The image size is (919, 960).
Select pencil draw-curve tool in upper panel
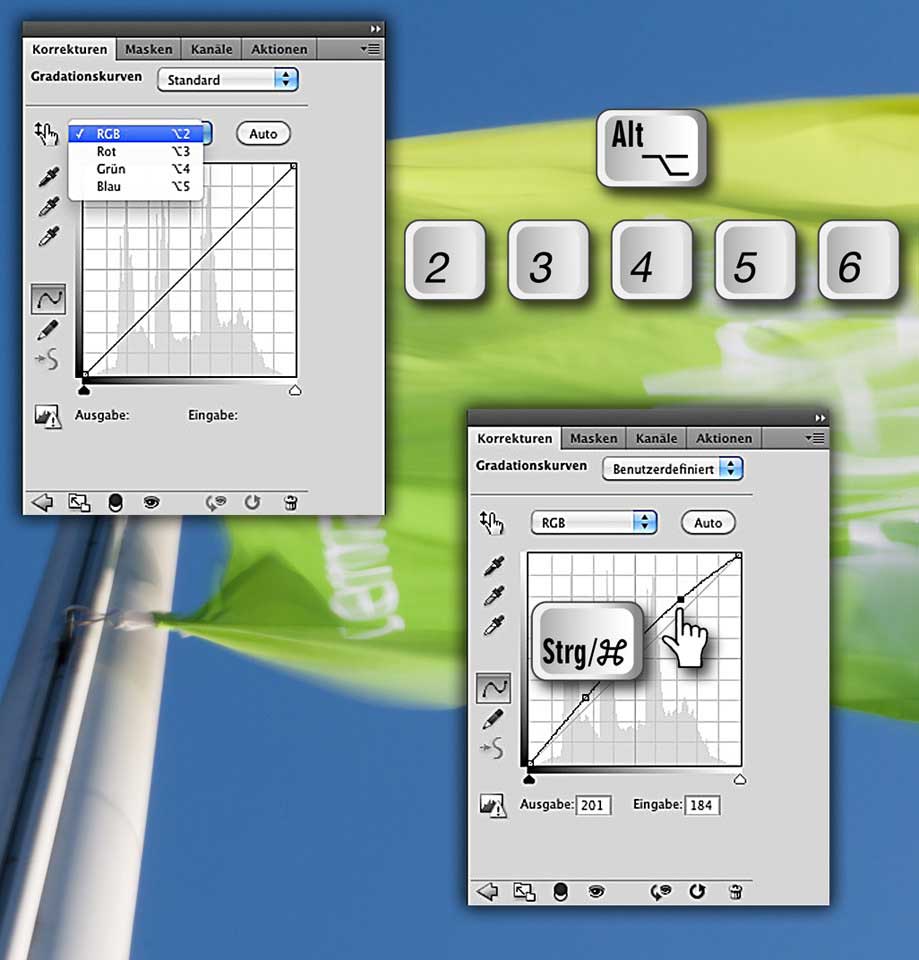click(x=48, y=330)
